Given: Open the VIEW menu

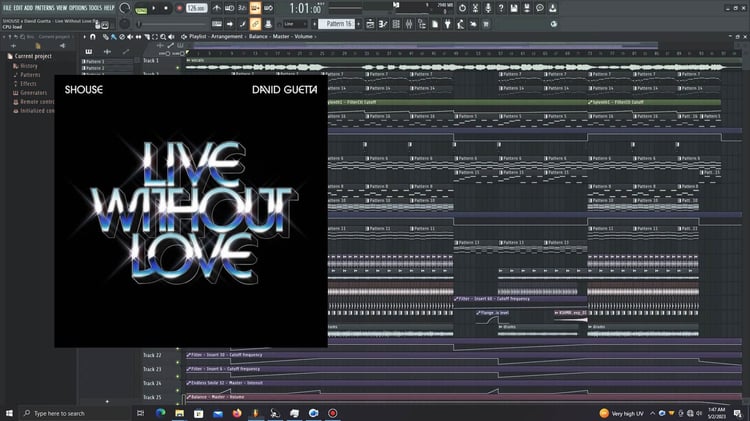Looking at the screenshot, I should tap(62, 8).
